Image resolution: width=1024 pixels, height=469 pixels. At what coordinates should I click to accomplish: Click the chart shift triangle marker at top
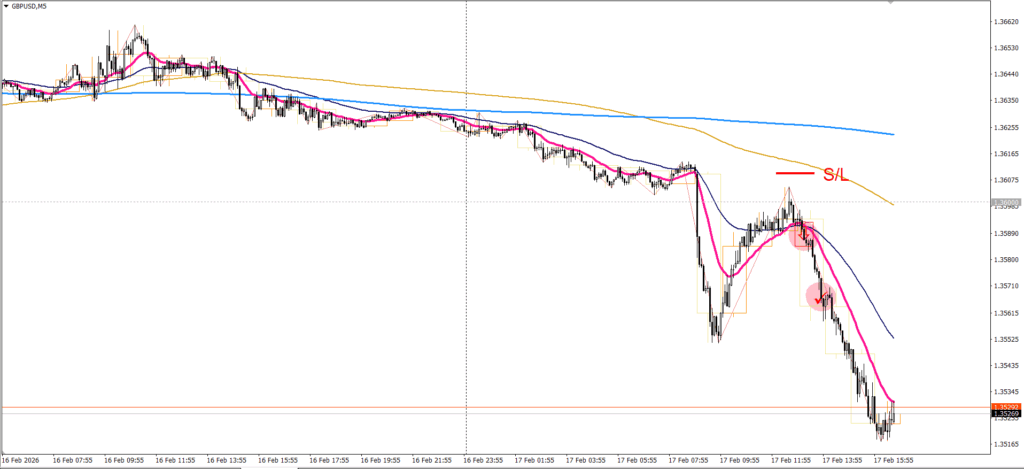(x=892, y=3)
